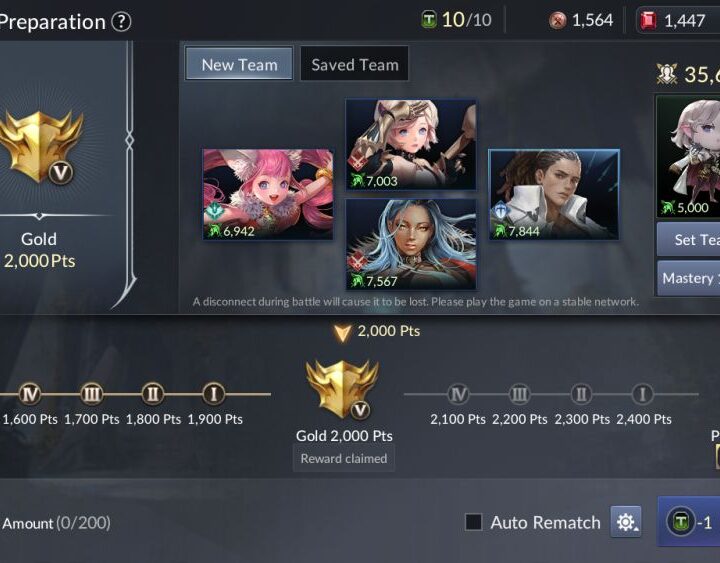
Task: Select the Gold 2,000 Pts tier emblem
Action: (343, 389)
